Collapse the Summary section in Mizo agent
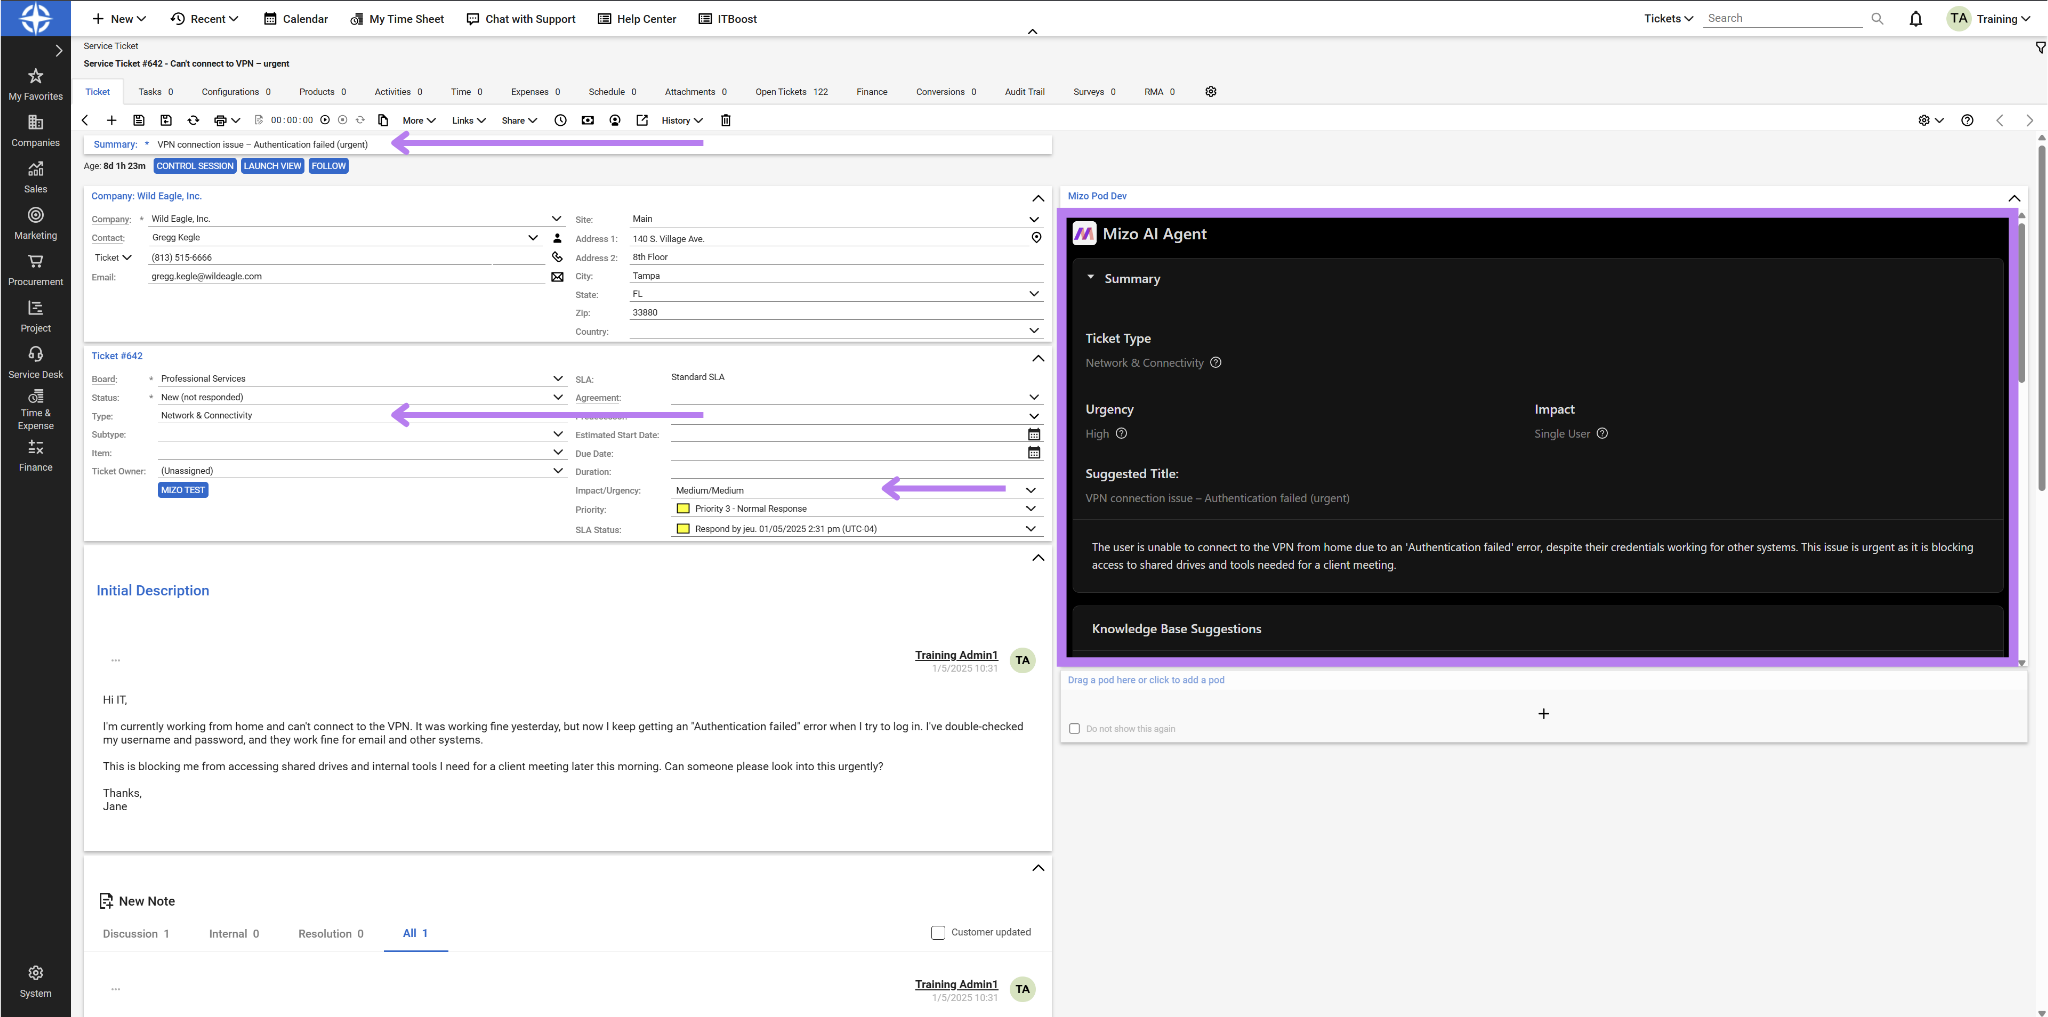Image resolution: width=2048 pixels, height=1017 pixels. (x=1091, y=278)
